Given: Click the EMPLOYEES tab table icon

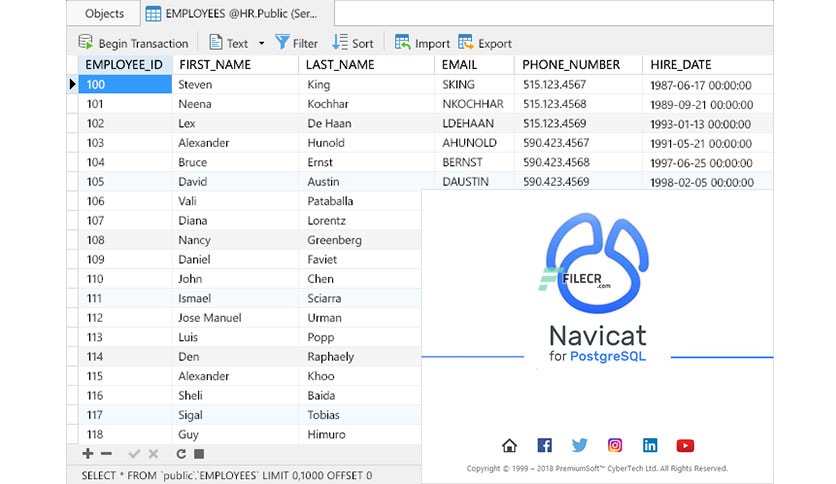Looking at the screenshot, I should (x=153, y=14).
